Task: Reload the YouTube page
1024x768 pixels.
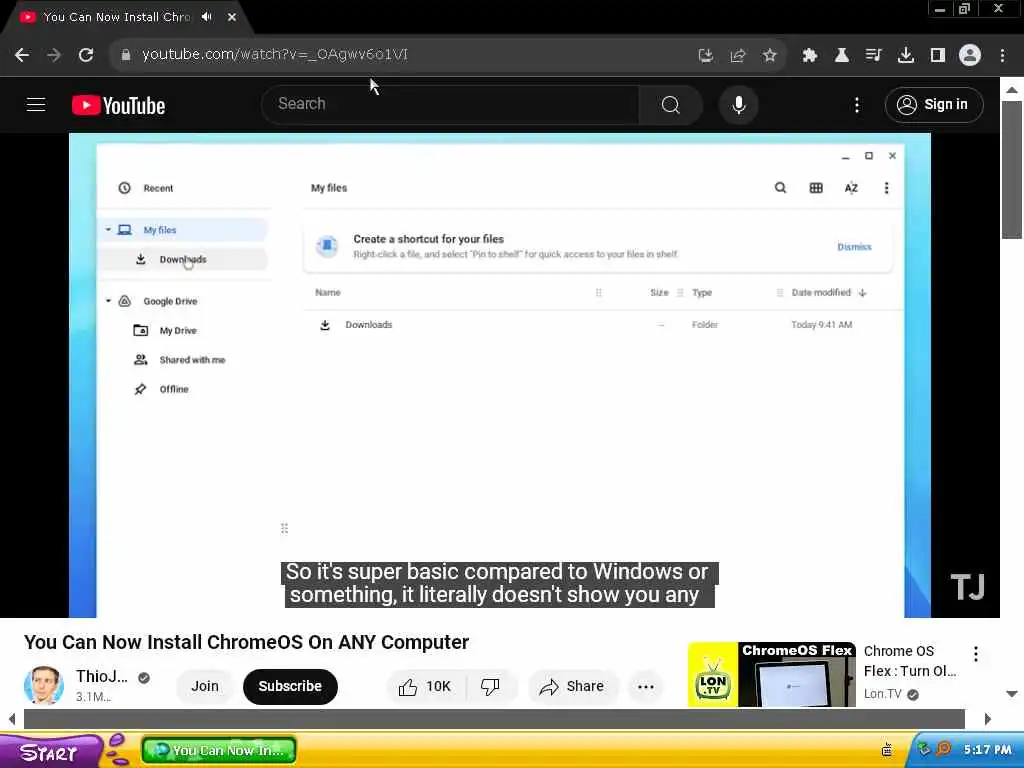Action: pos(86,55)
